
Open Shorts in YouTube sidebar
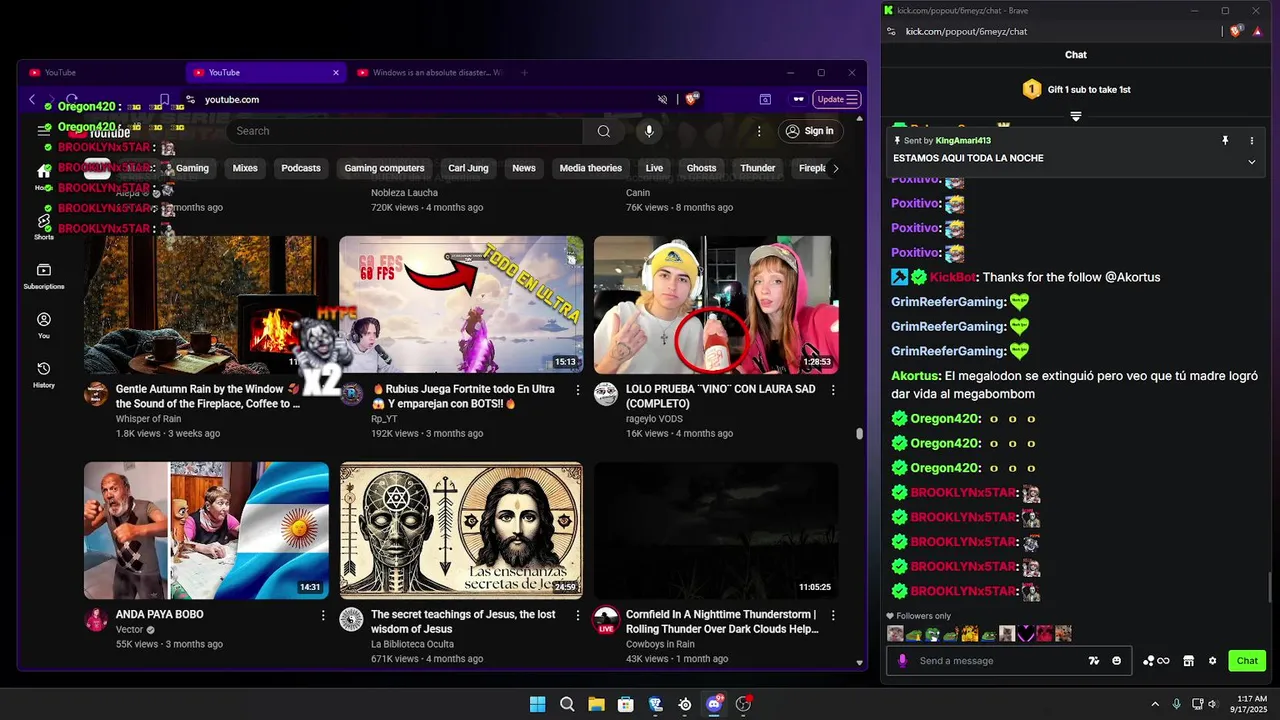[44, 227]
